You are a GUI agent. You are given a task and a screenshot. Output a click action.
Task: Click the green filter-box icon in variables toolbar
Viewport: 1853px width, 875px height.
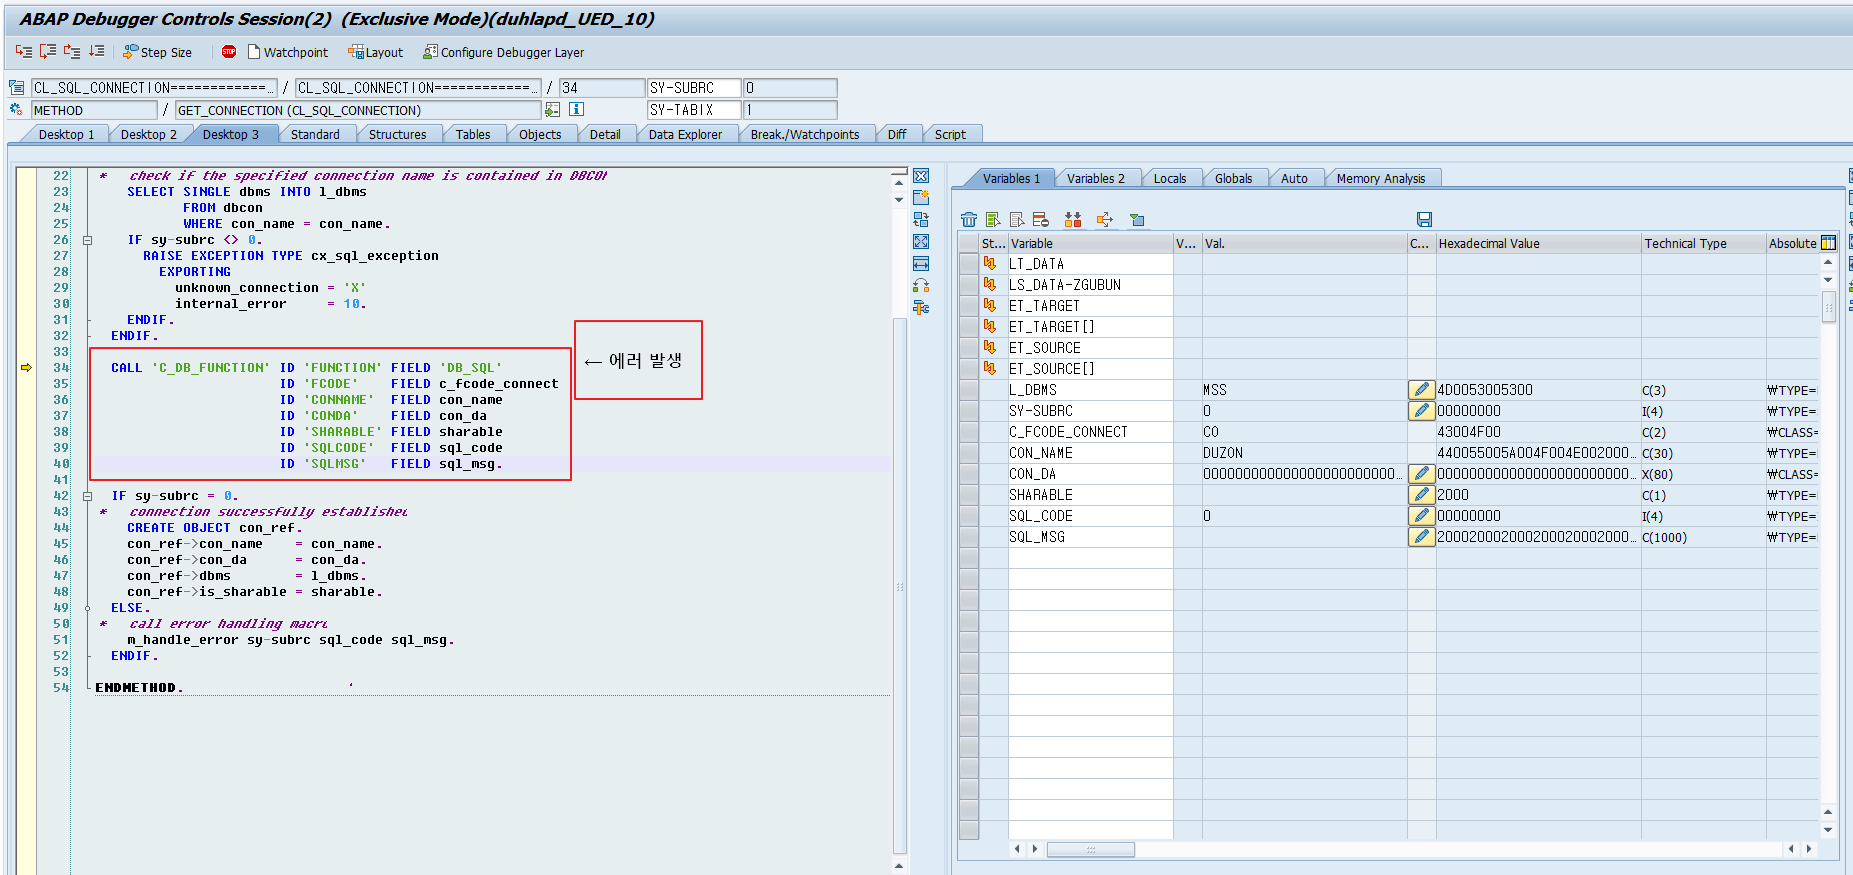[1137, 219]
